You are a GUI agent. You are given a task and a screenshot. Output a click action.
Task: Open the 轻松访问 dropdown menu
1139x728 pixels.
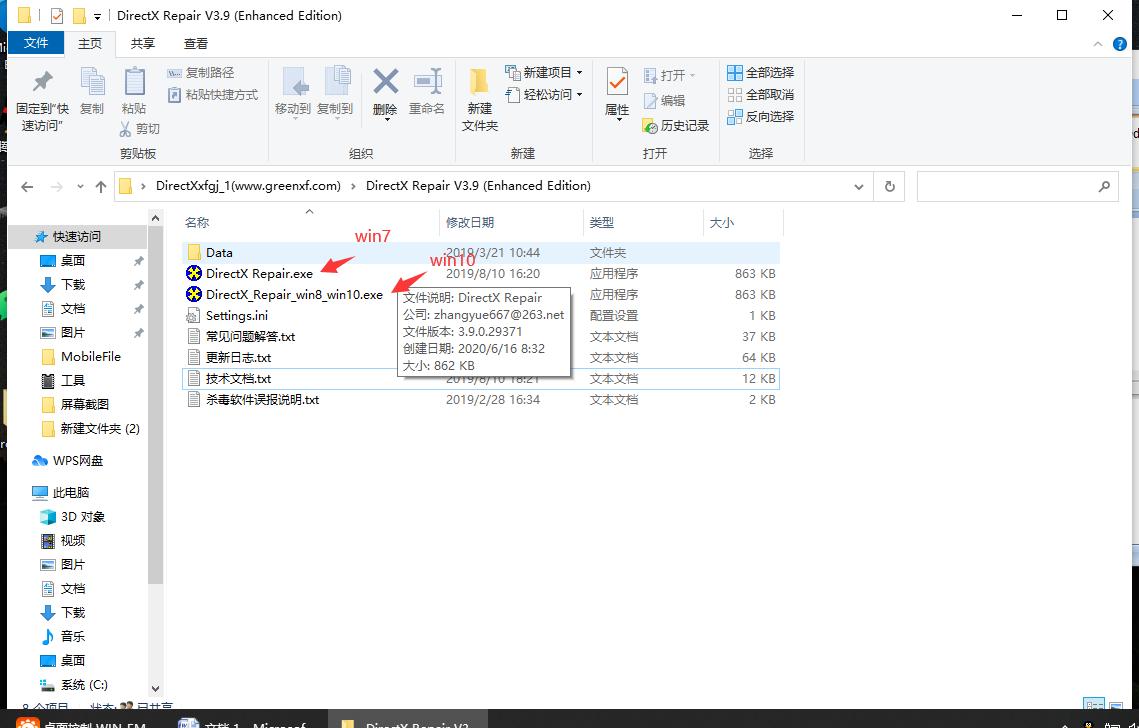tap(542, 95)
